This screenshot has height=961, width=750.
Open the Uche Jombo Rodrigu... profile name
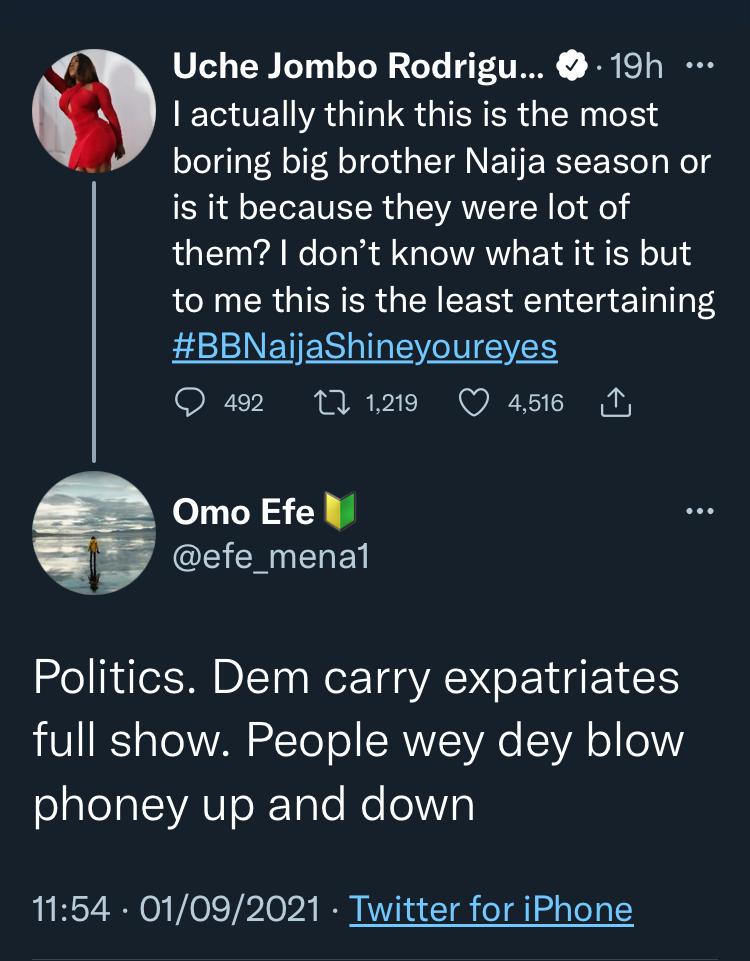click(358, 67)
